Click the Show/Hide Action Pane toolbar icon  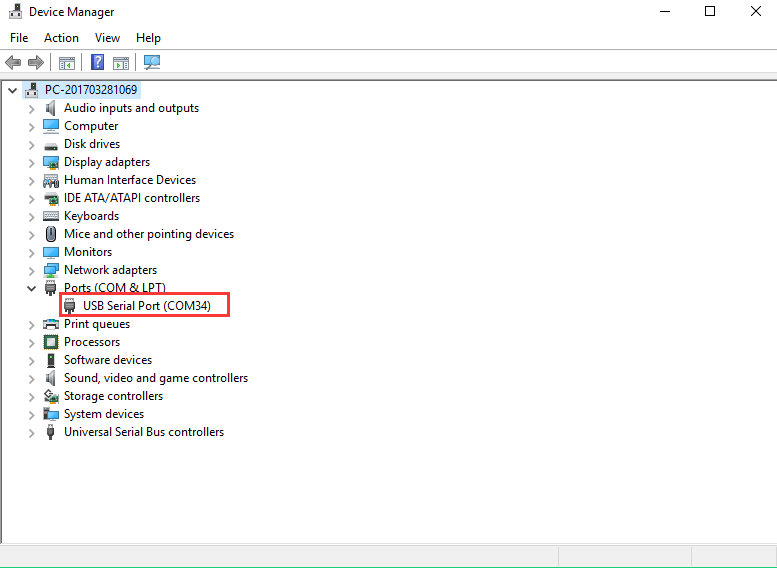[x=121, y=63]
